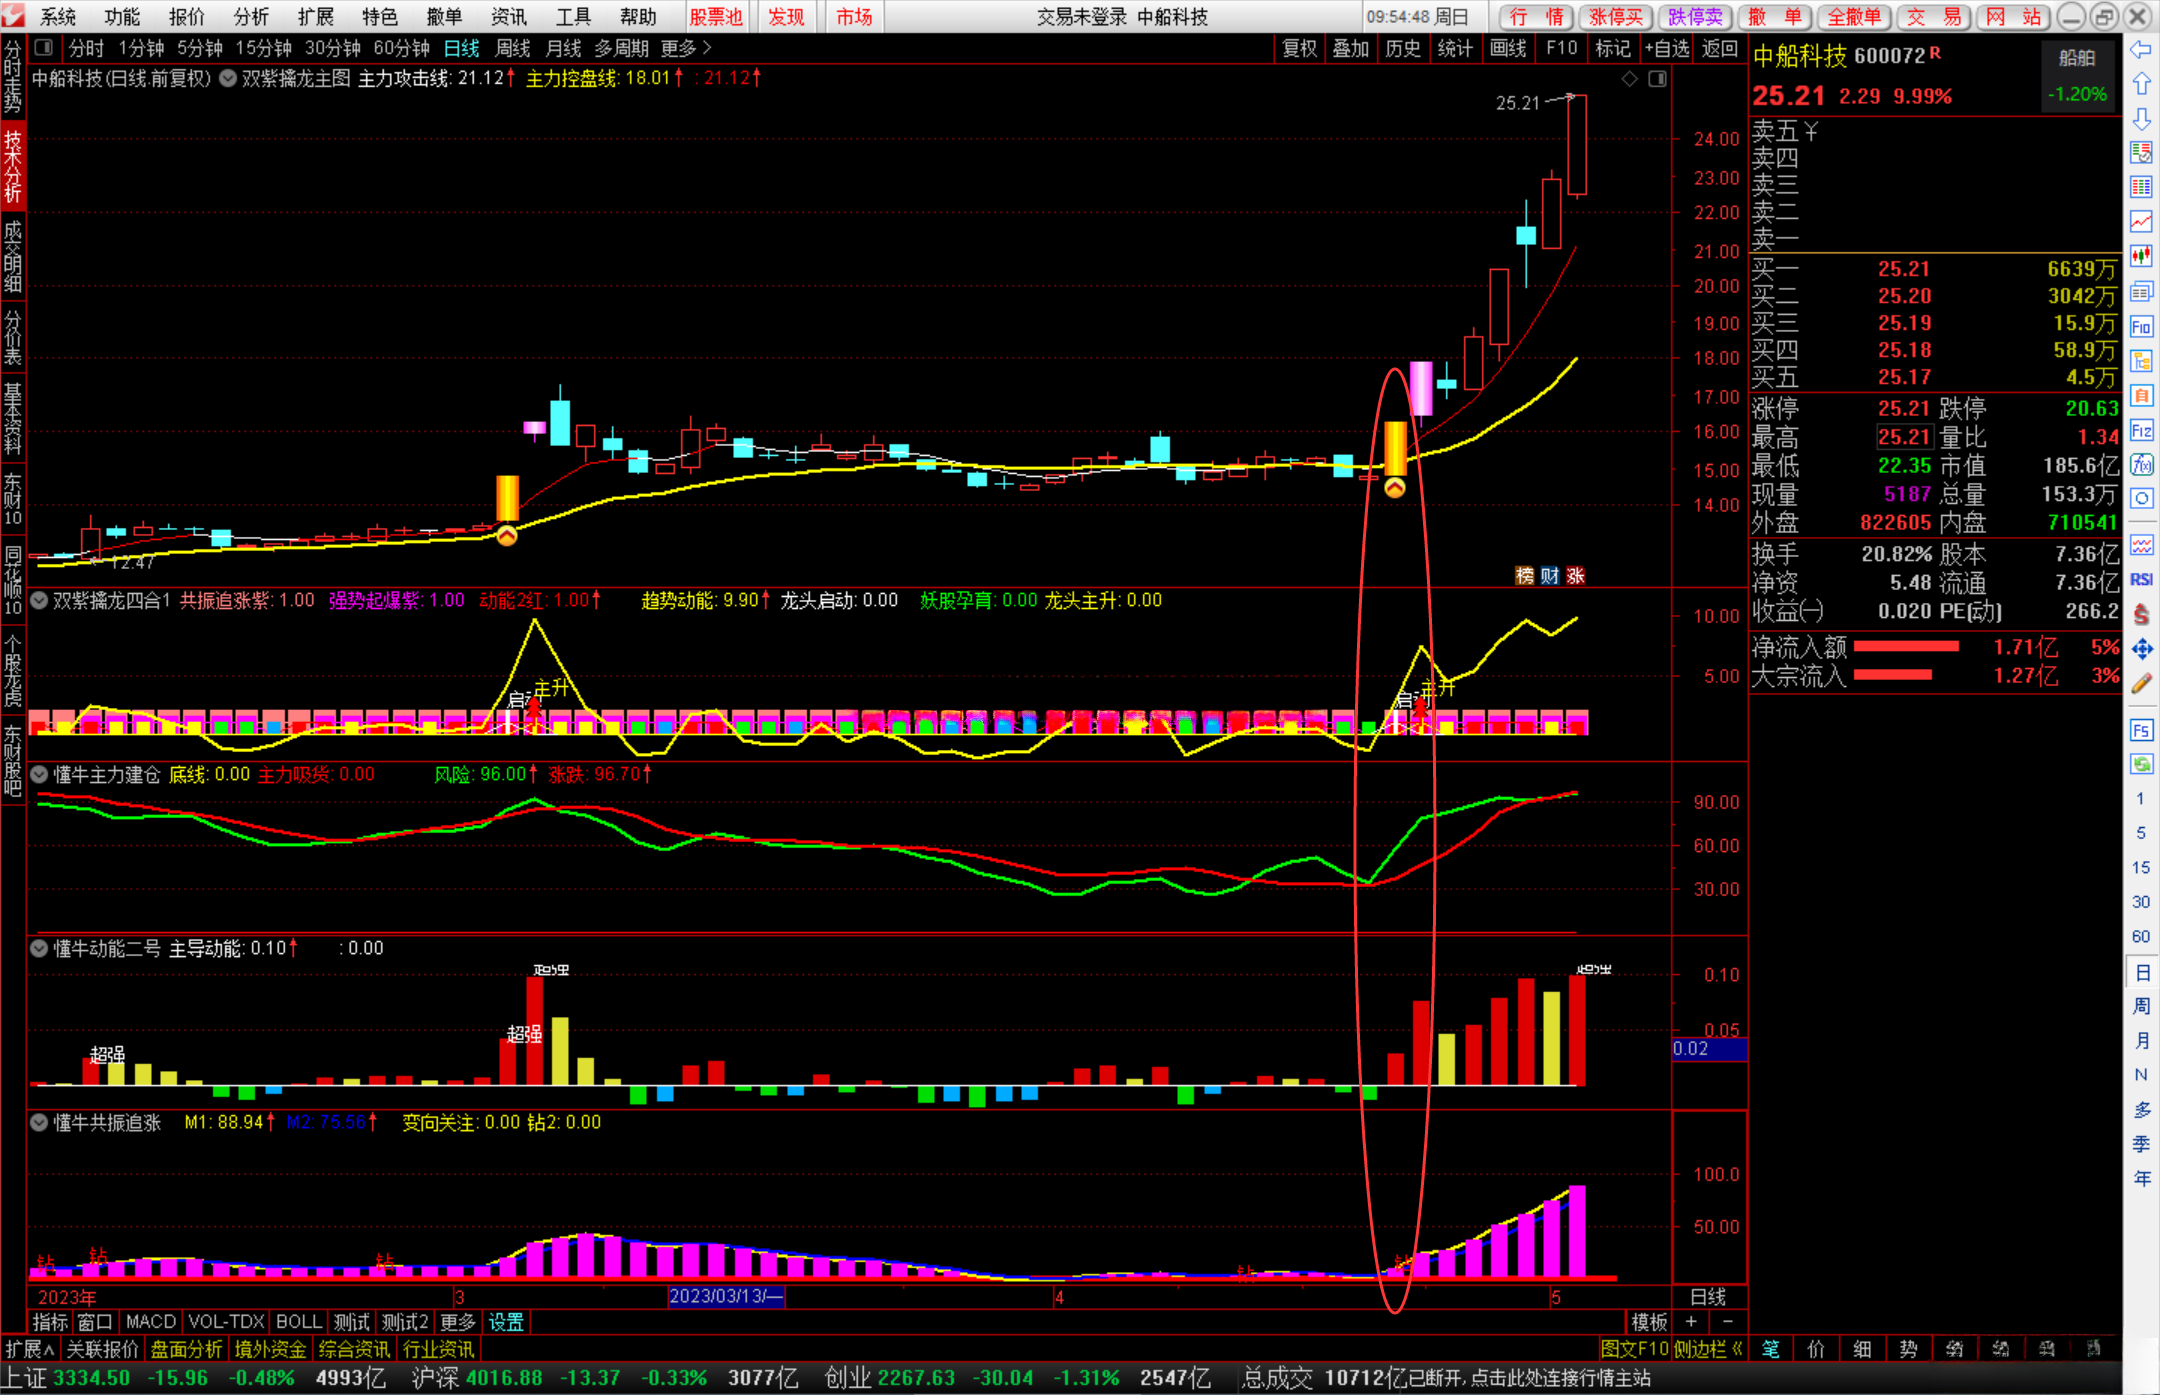Select the pencil drawing tool icon
Screen dimensions: 2160x1395
pos(2141,684)
